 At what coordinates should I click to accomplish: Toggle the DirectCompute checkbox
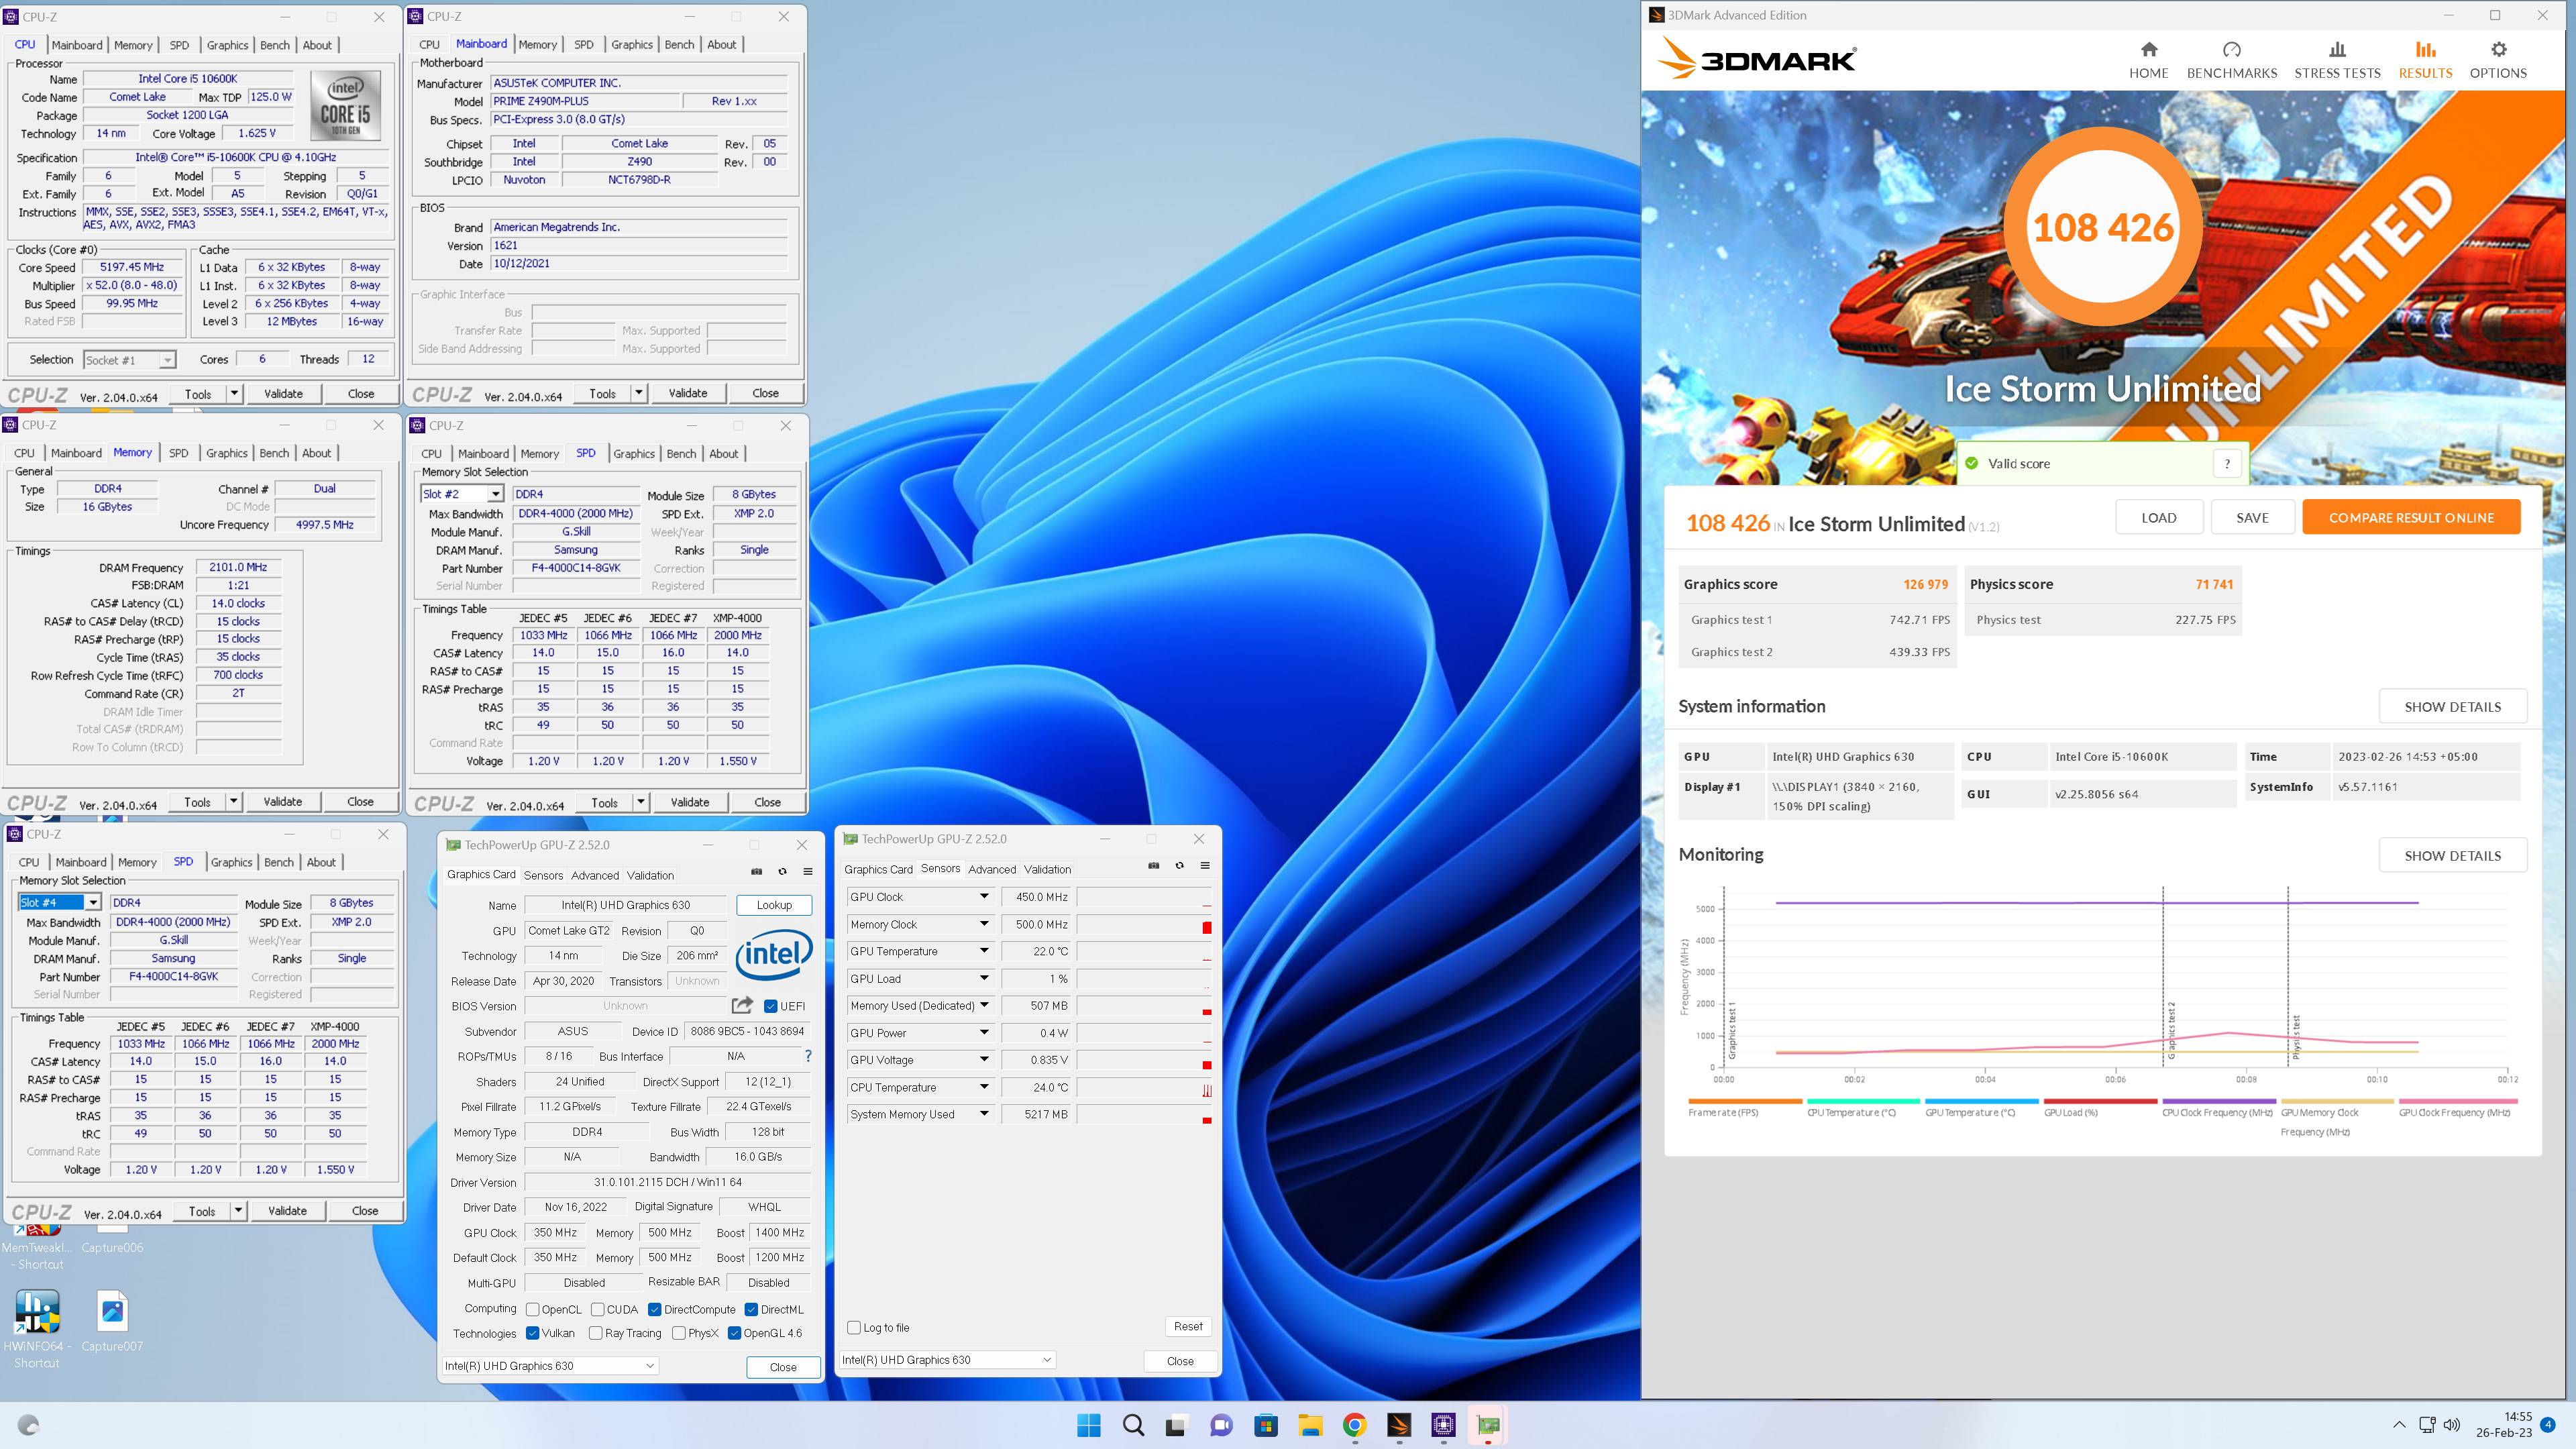tap(654, 1309)
